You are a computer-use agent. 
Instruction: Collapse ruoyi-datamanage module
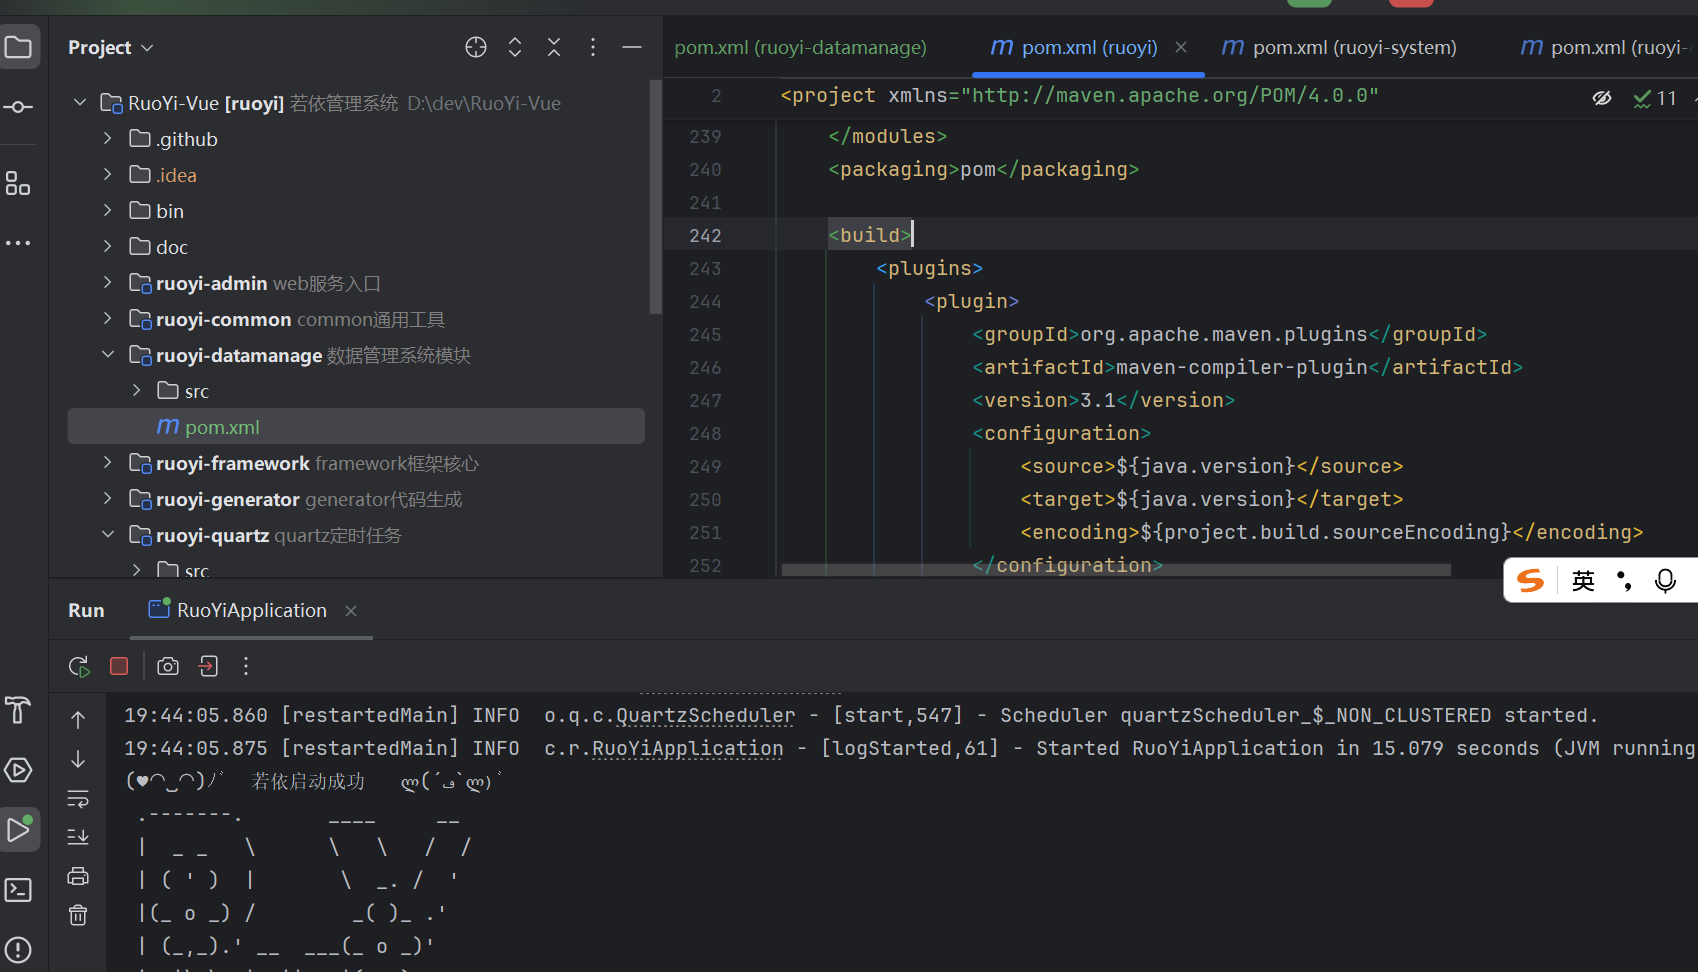108,355
